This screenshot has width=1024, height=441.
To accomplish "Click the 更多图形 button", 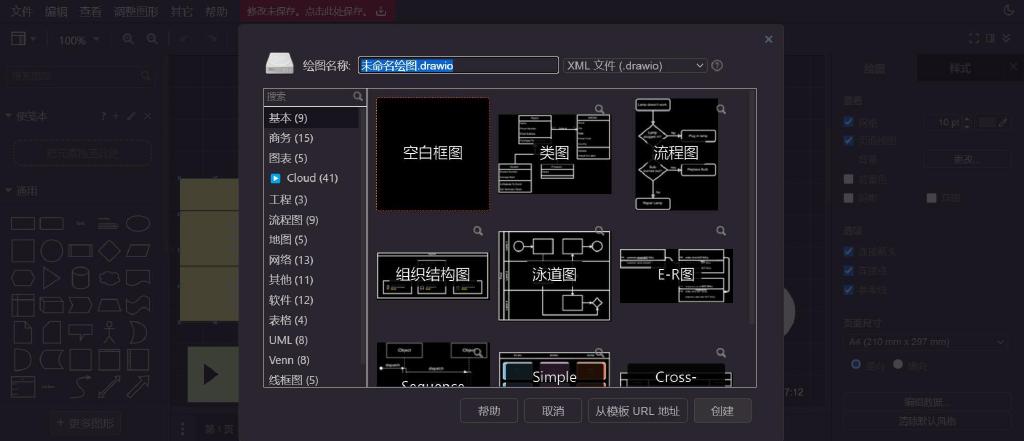I will 86,423.
